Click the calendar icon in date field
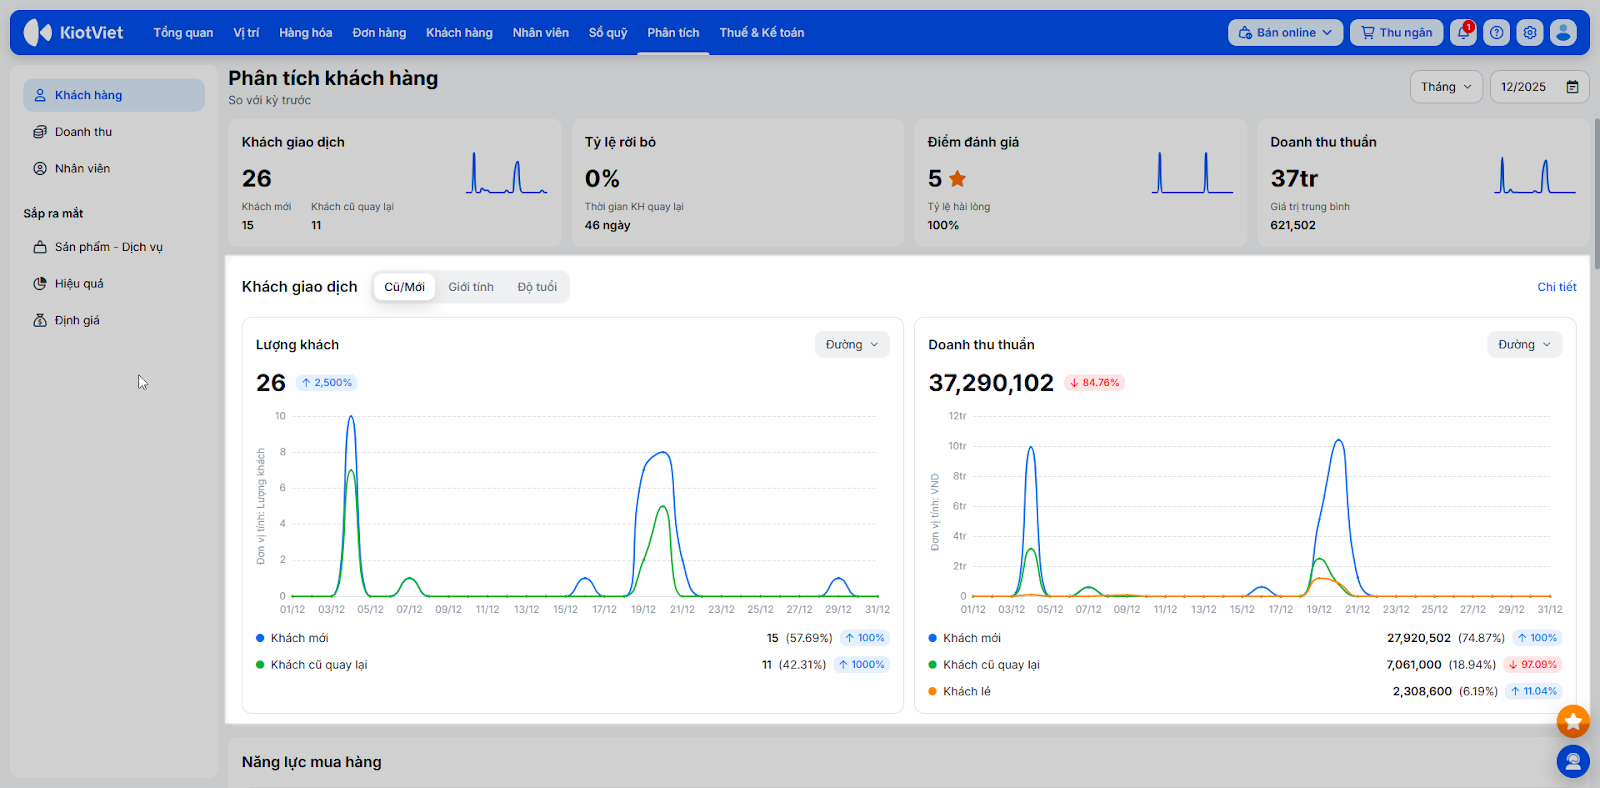 [x=1572, y=87]
